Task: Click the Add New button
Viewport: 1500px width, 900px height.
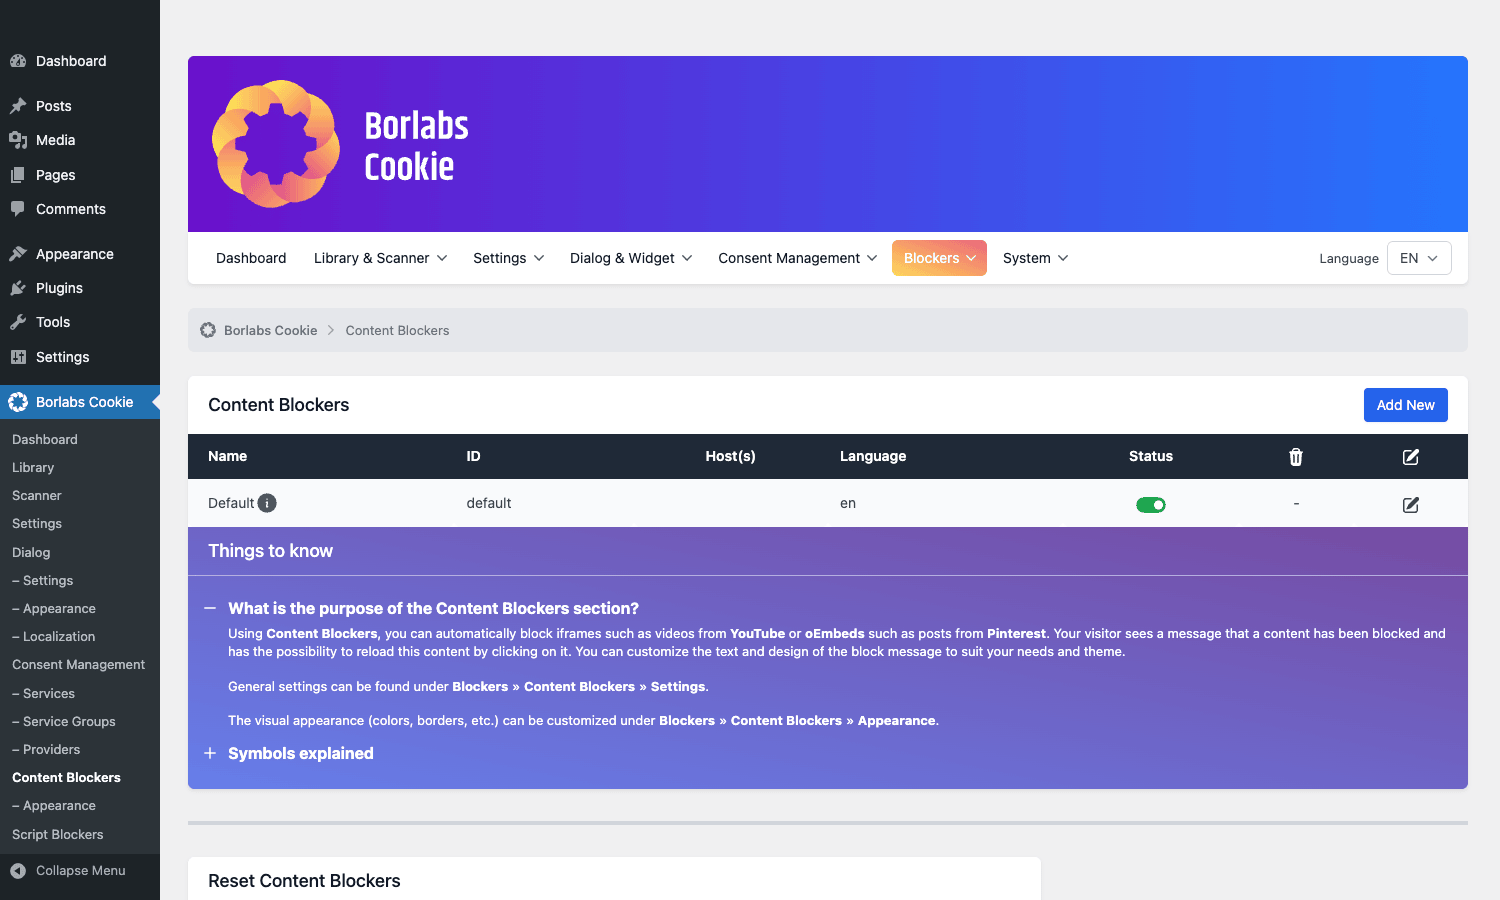Action: (x=1406, y=405)
